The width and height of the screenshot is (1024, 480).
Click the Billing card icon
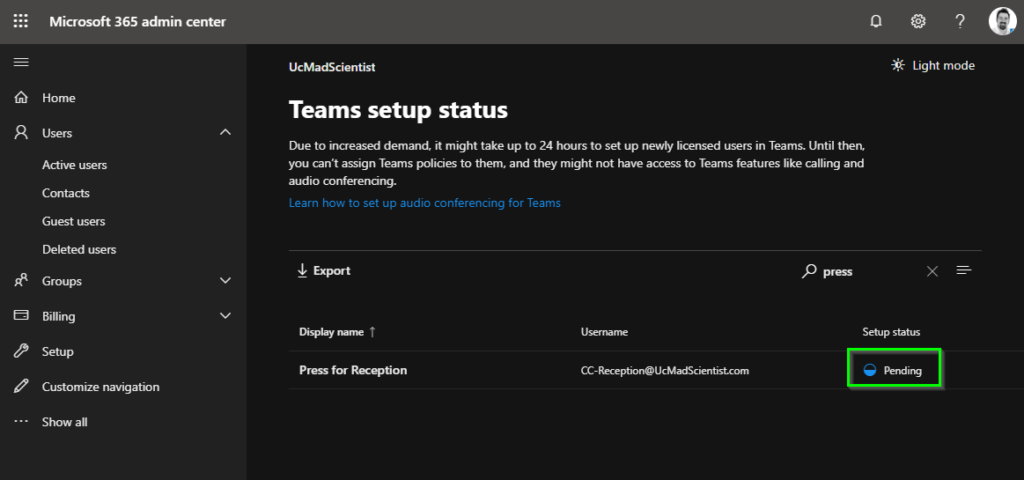[x=22, y=315]
